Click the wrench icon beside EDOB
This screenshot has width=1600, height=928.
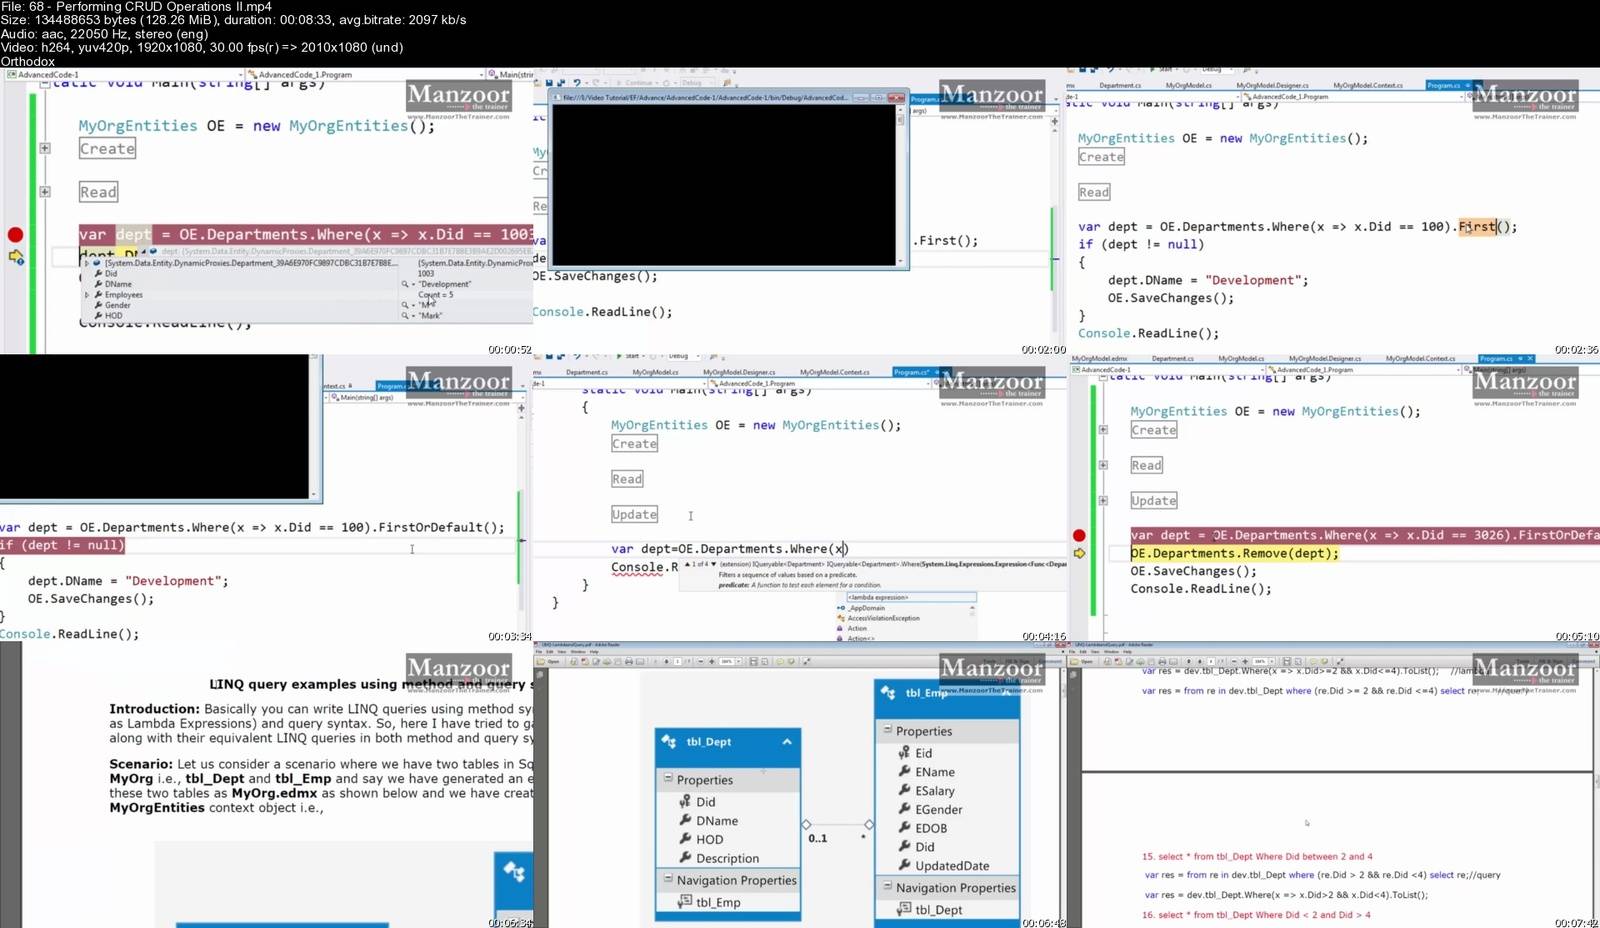click(904, 828)
